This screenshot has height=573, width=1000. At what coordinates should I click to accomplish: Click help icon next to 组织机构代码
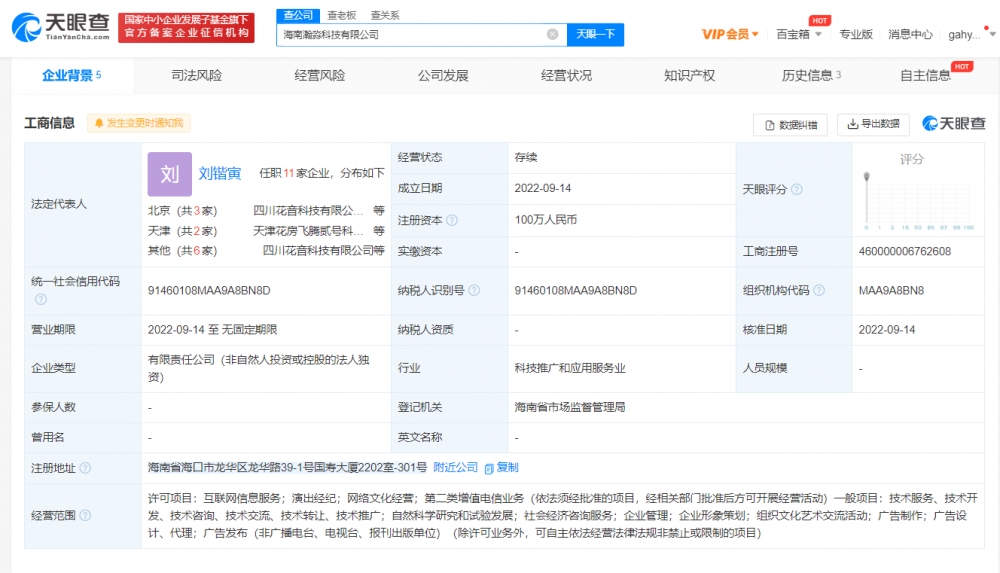819,290
